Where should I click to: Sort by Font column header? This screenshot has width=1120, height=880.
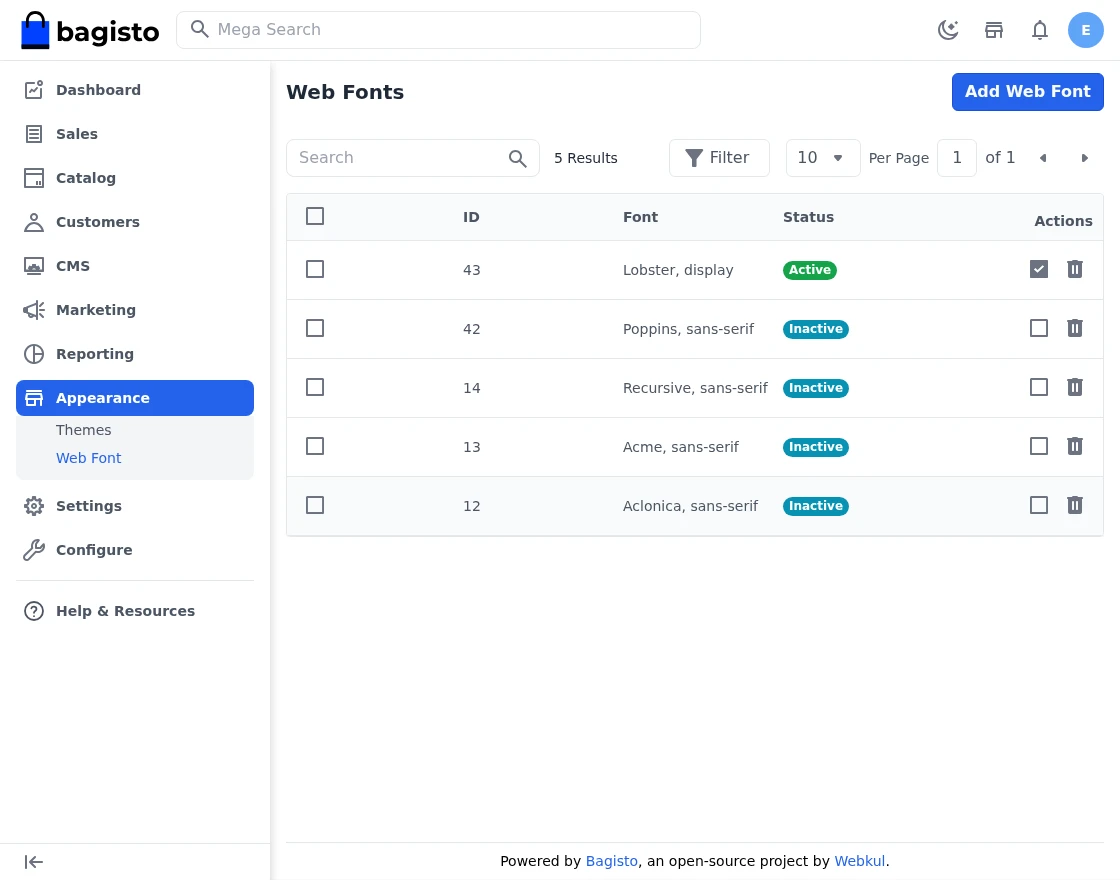(640, 217)
